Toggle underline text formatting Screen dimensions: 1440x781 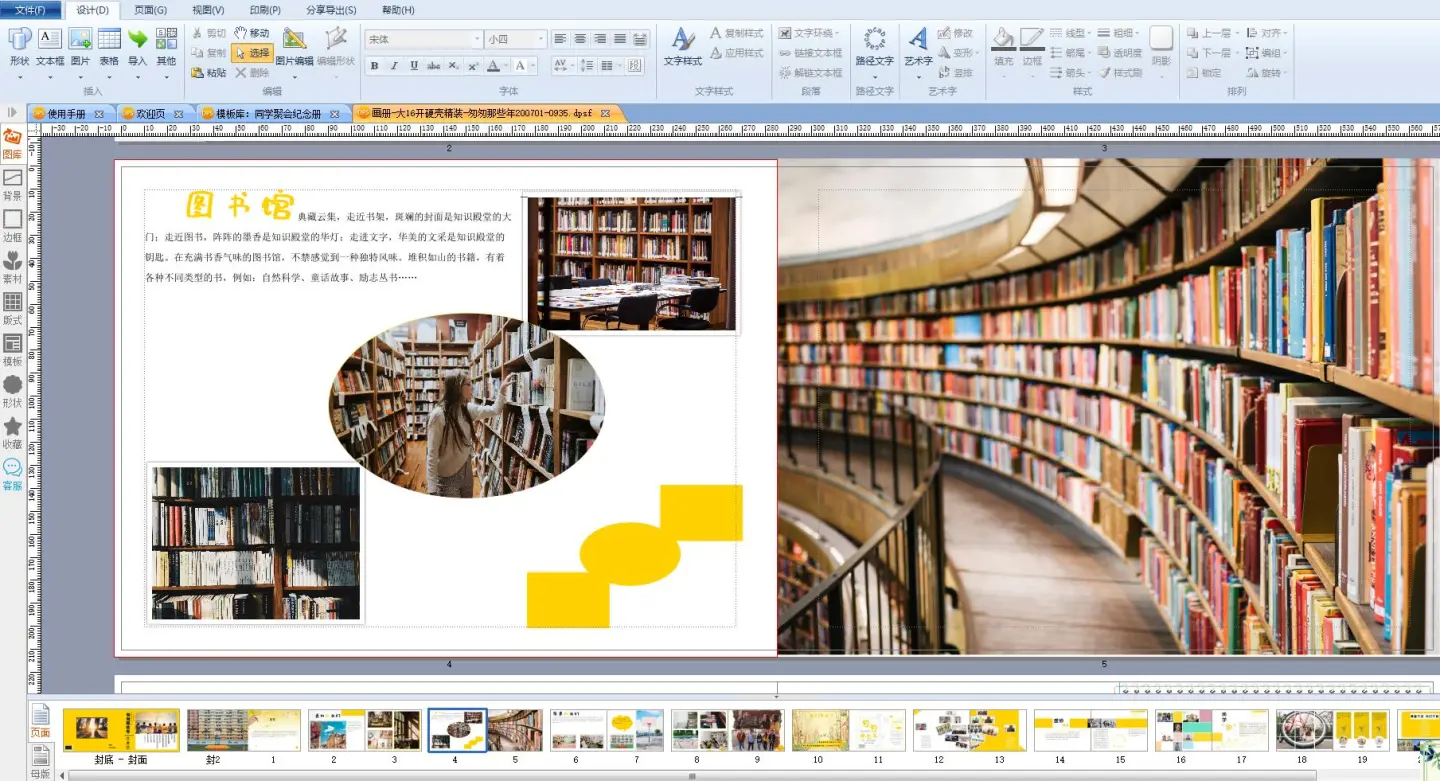[x=413, y=66]
